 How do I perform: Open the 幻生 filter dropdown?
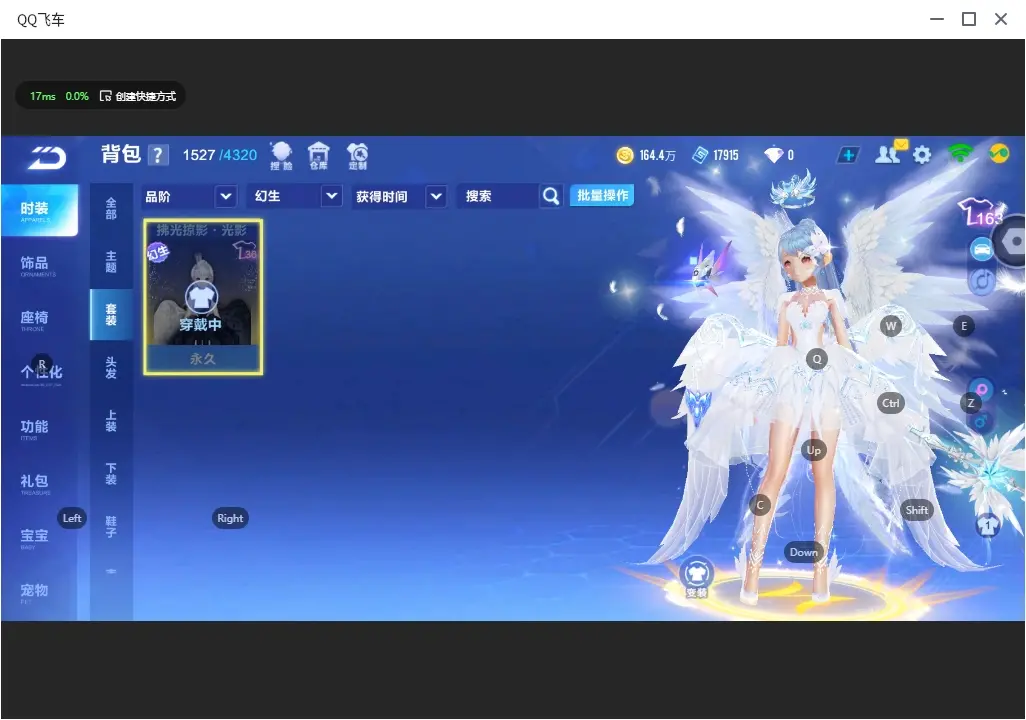tap(294, 196)
